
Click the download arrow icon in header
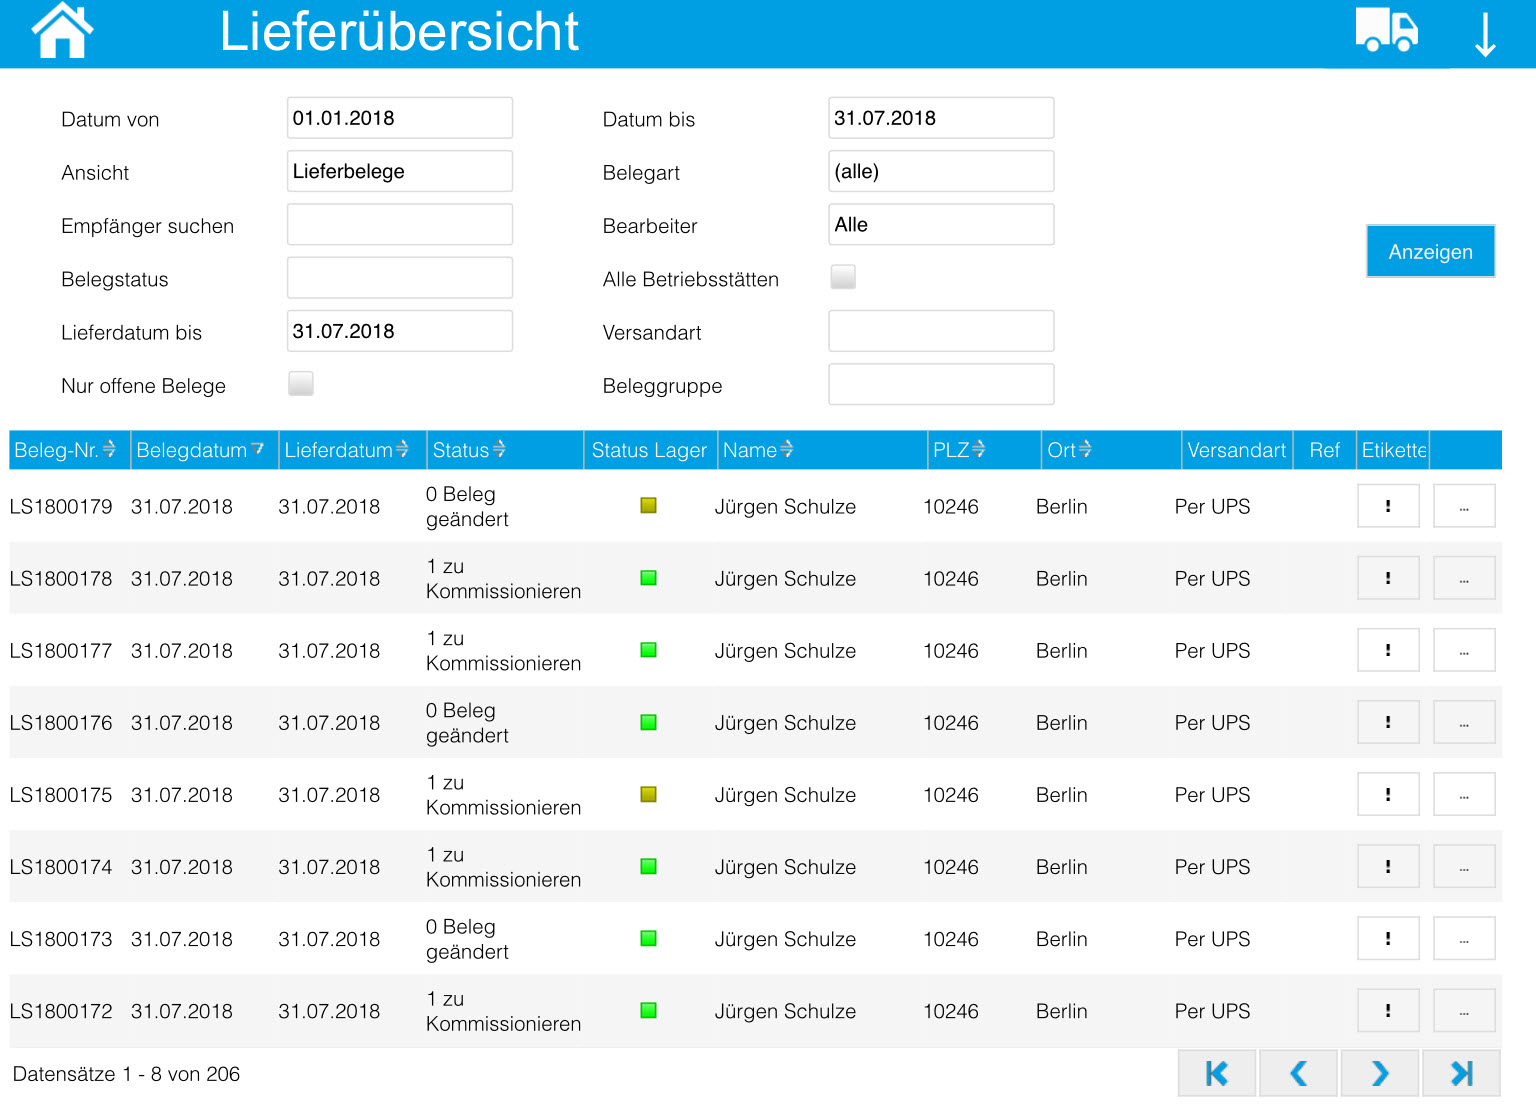pos(1485,33)
